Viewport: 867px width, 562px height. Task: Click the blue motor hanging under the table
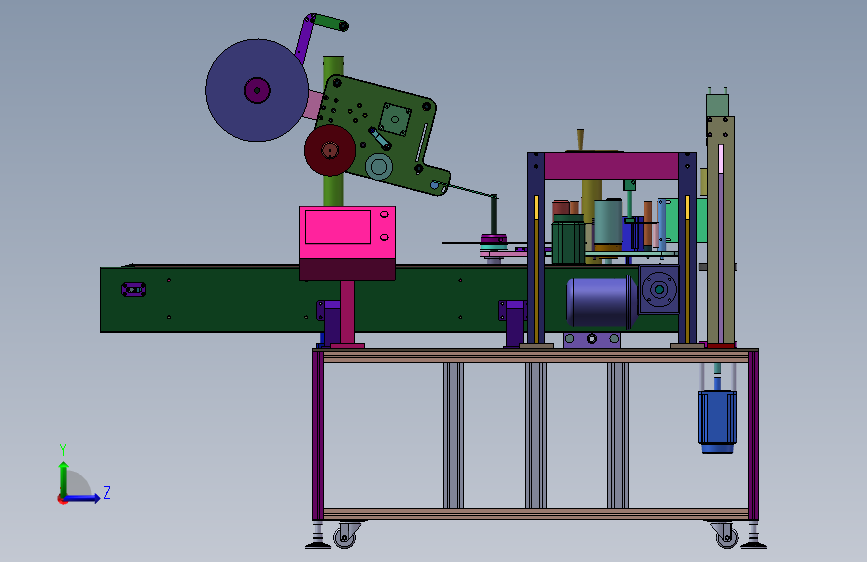(x=717, y=421)
